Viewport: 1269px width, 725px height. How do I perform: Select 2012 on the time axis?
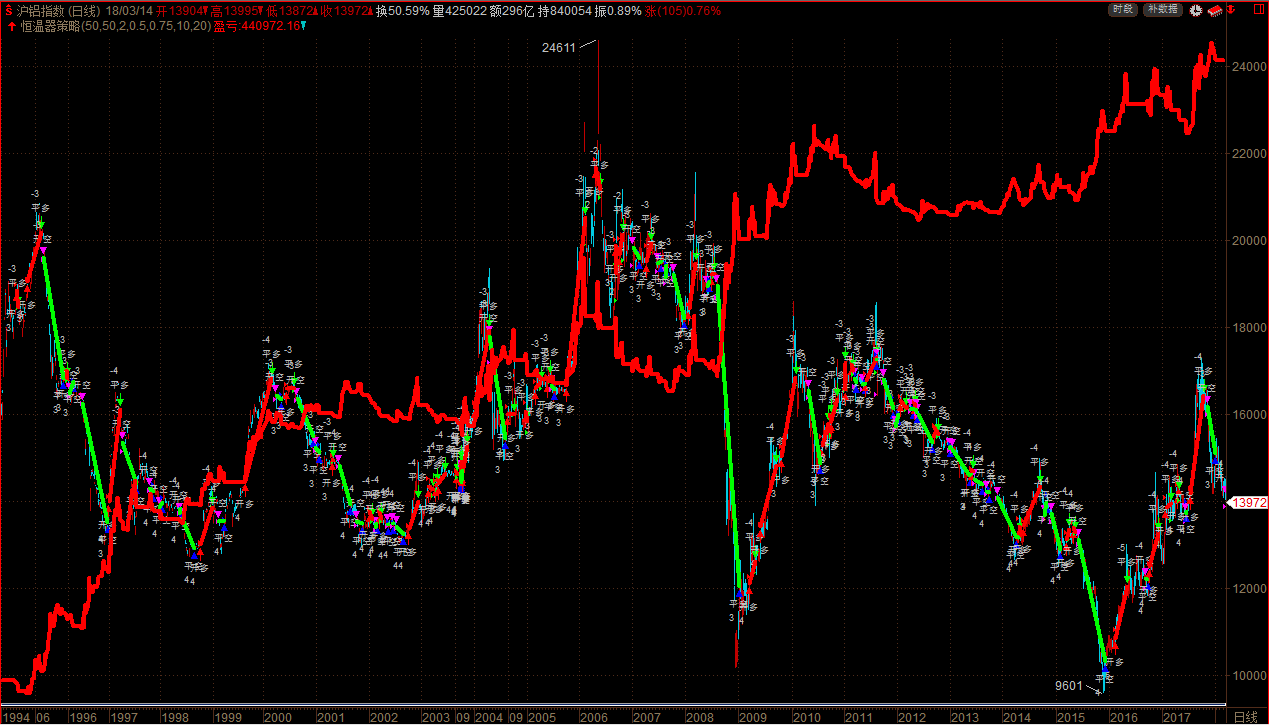click(911, 717)
